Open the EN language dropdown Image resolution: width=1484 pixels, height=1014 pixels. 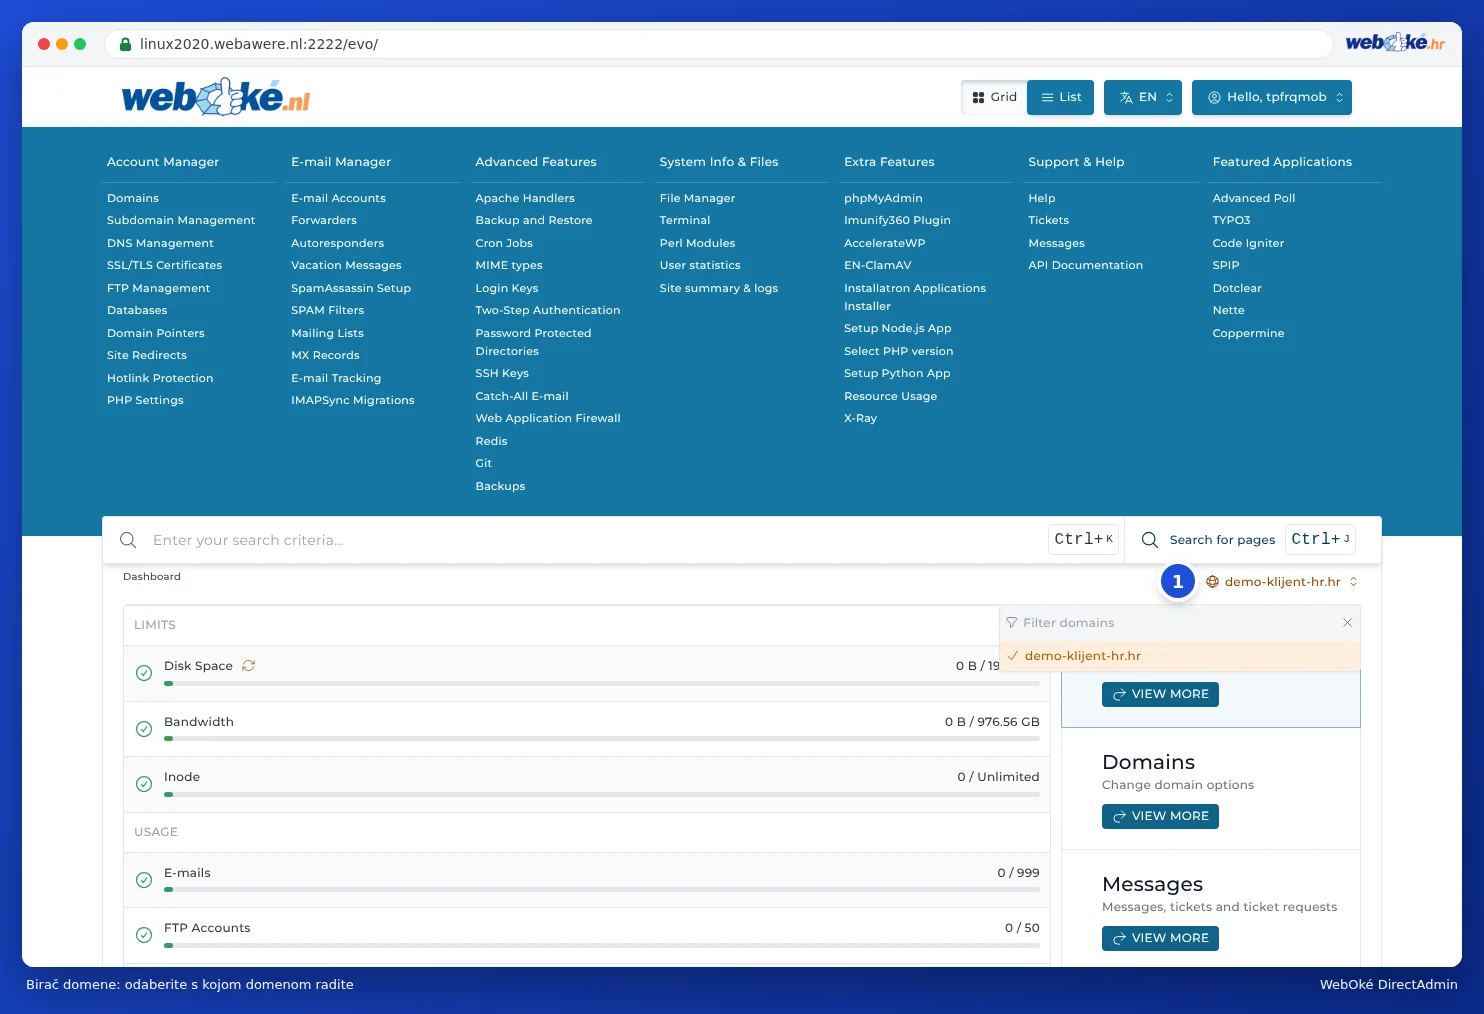[x=1143, y=97]
